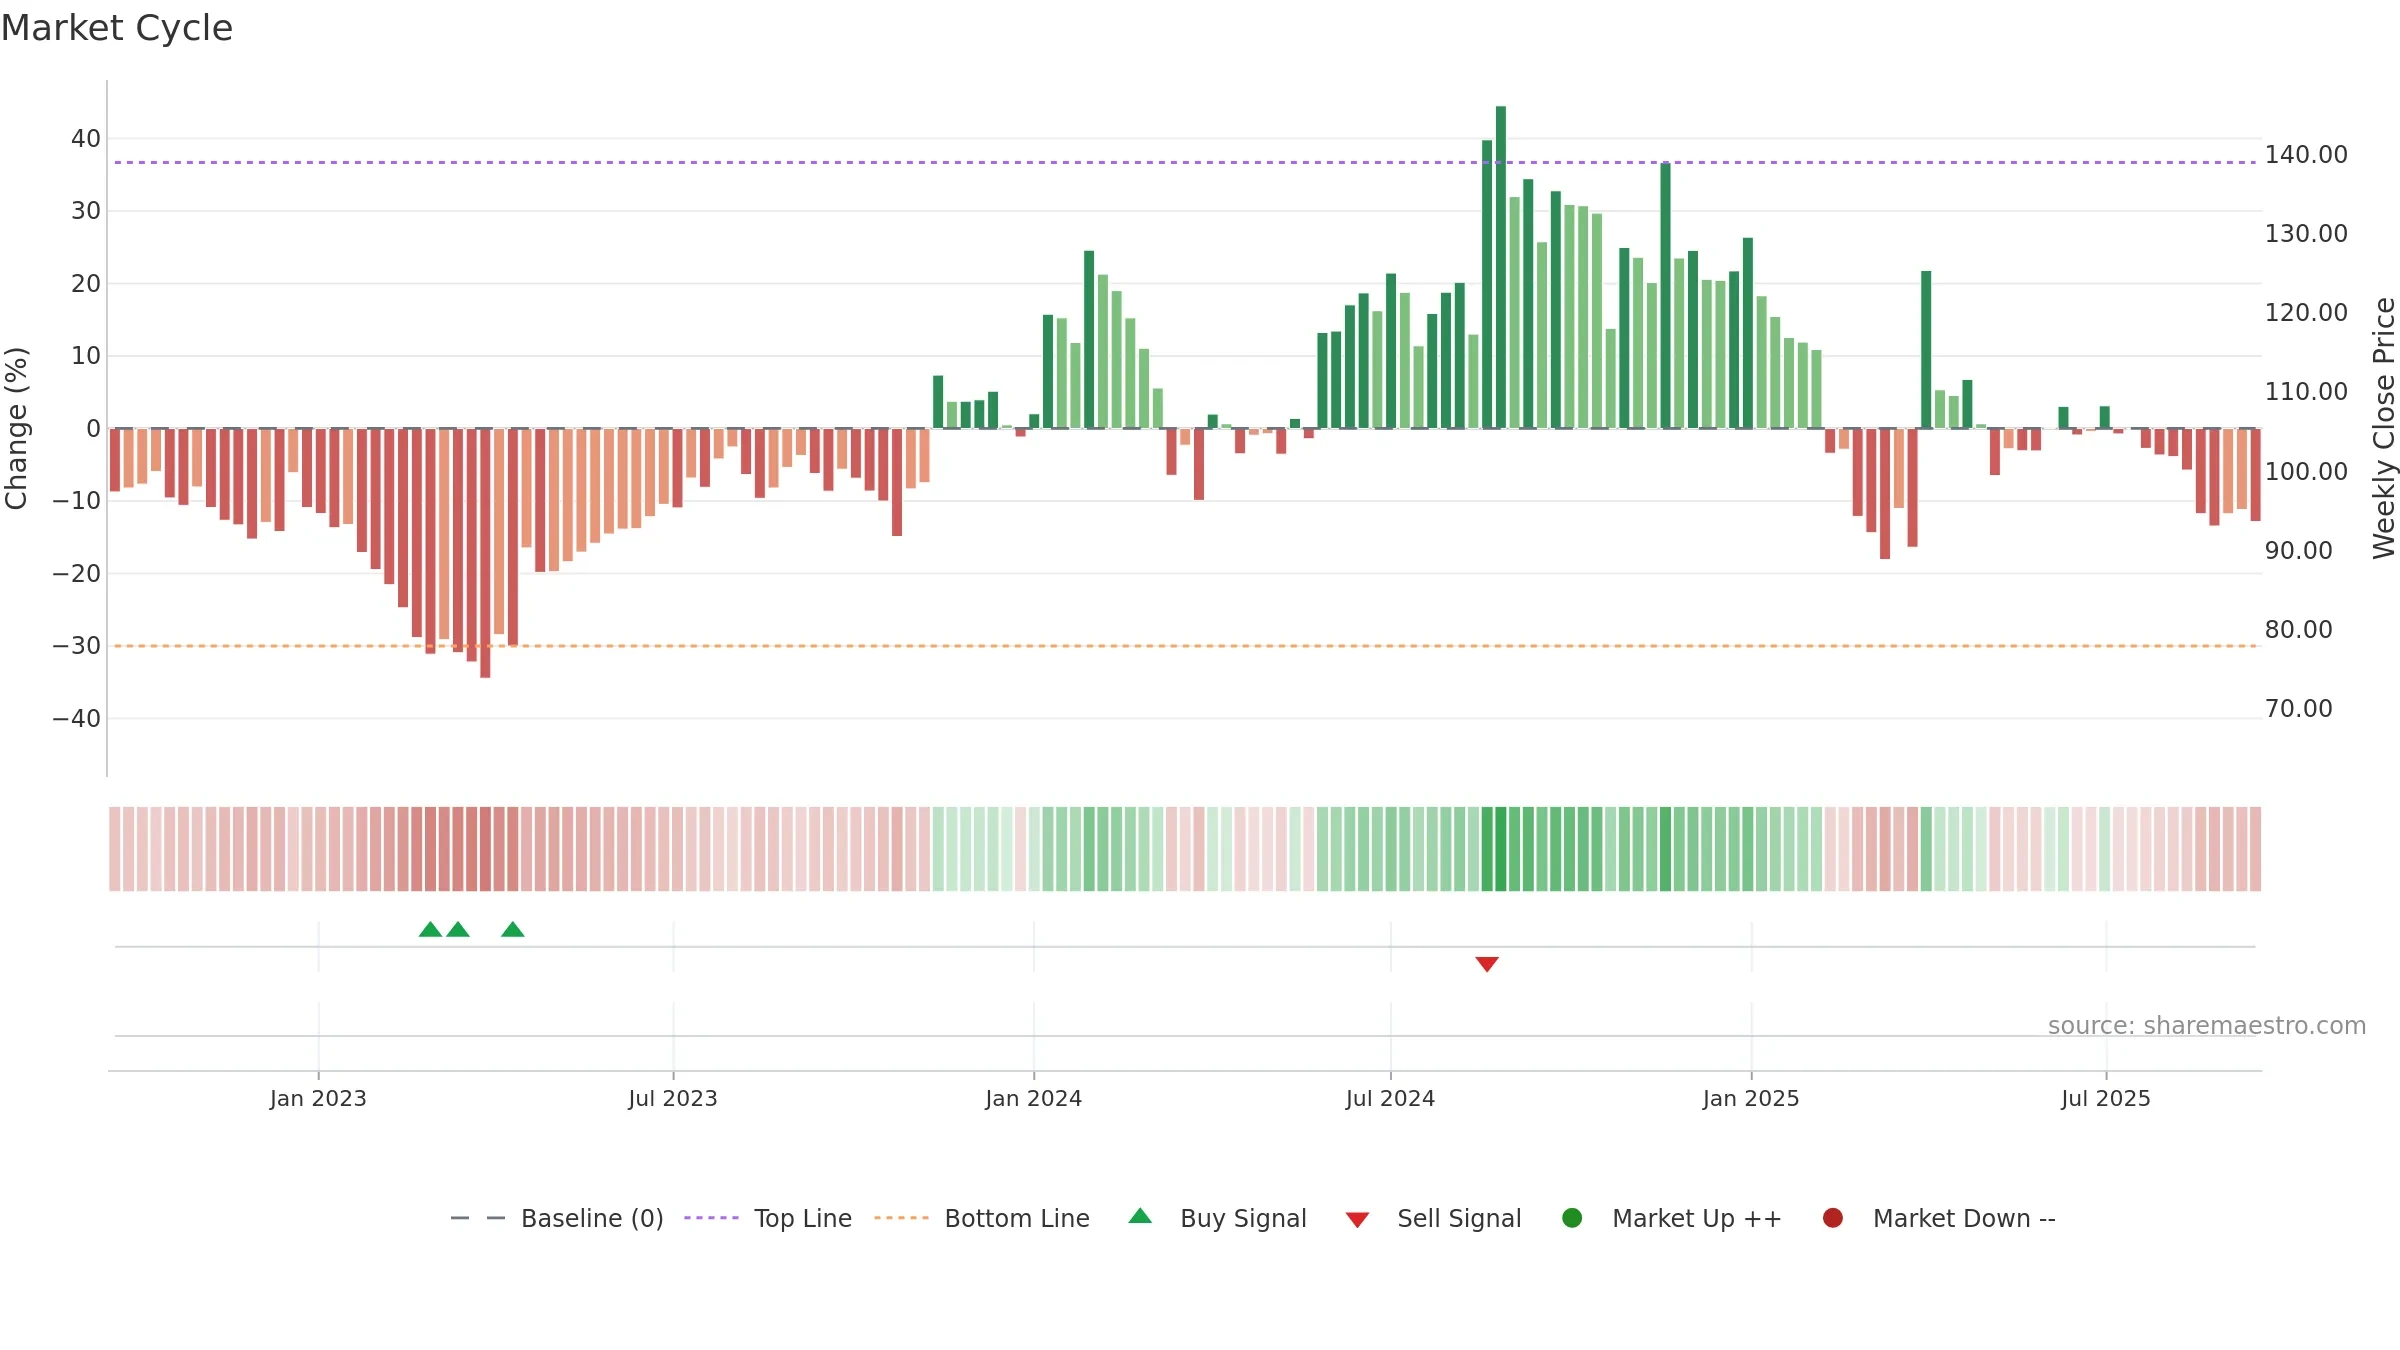Click the red sell signal triangle marker
The width and height of the screenshot is (2400, 1350).
[x=1487, y=964]
